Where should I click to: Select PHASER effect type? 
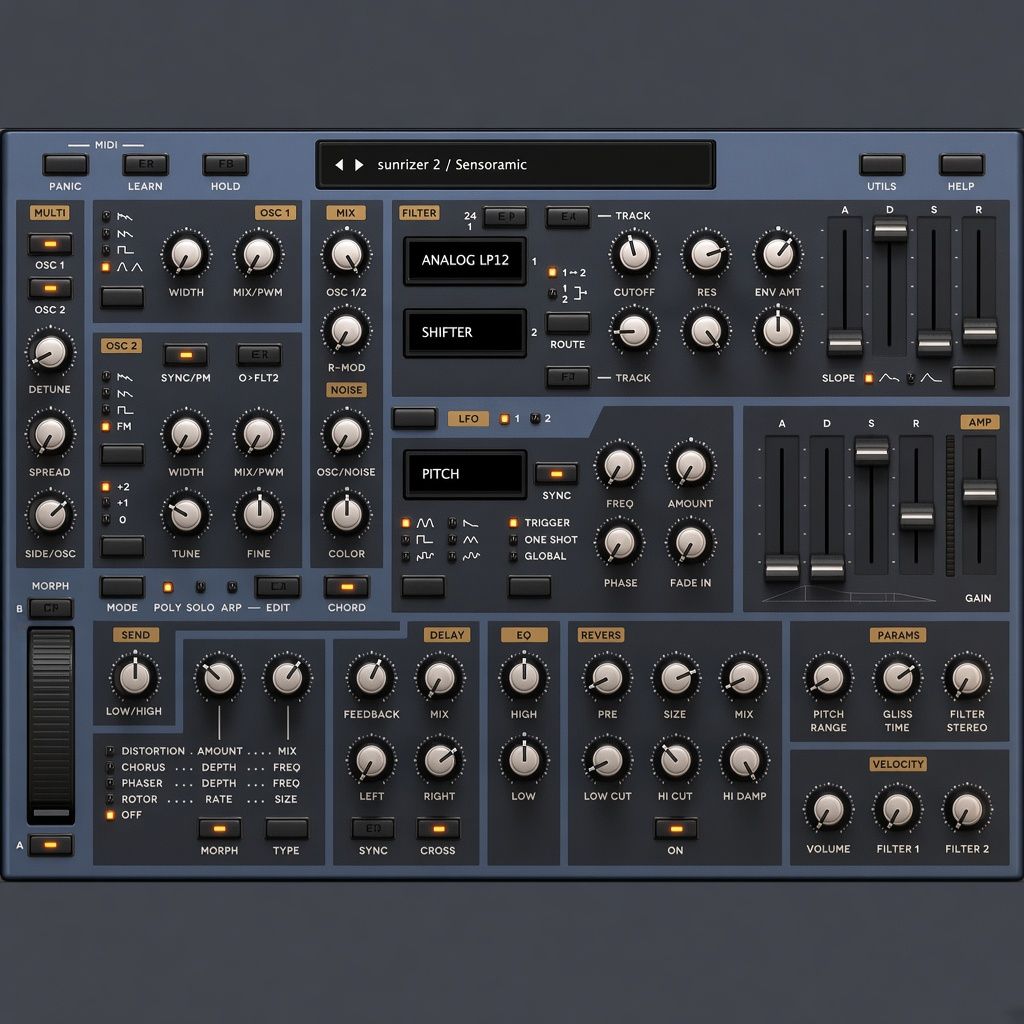(110, 783)
